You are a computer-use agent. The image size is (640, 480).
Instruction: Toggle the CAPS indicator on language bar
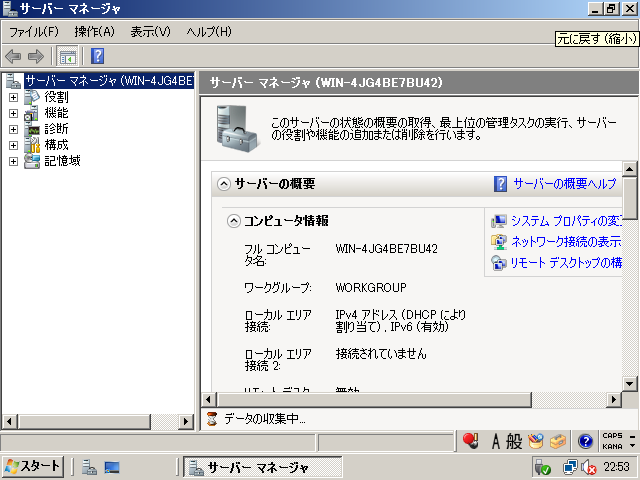coord(612,436)
